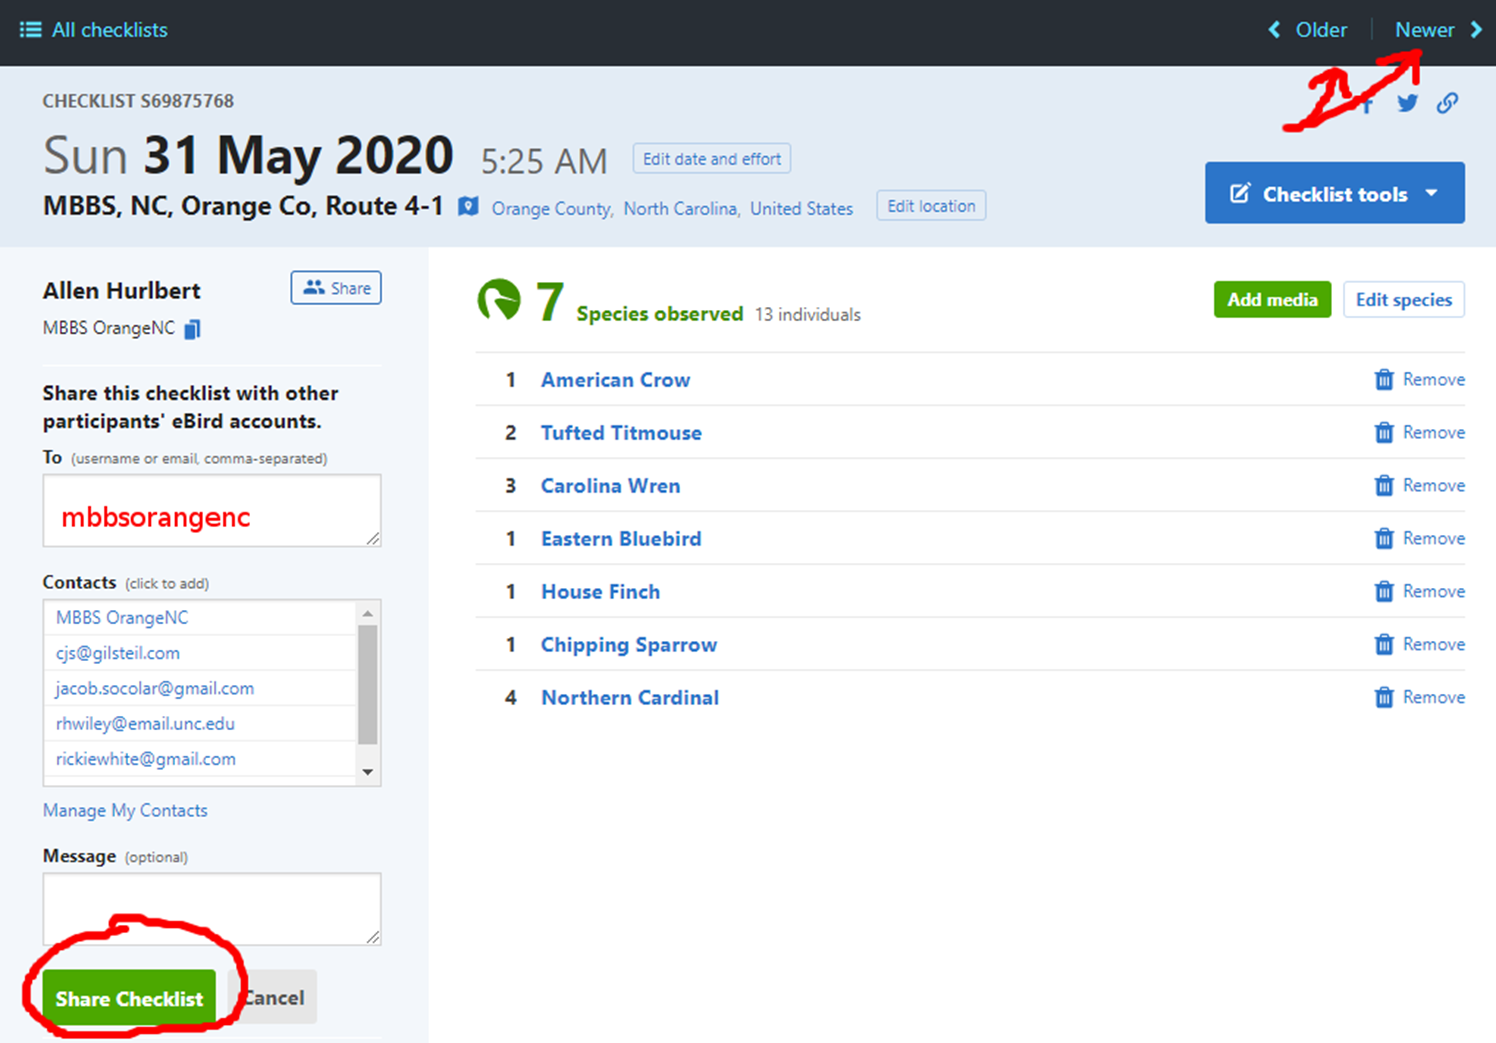
Task: Click the Cancel button
Action: coord(274,998)
